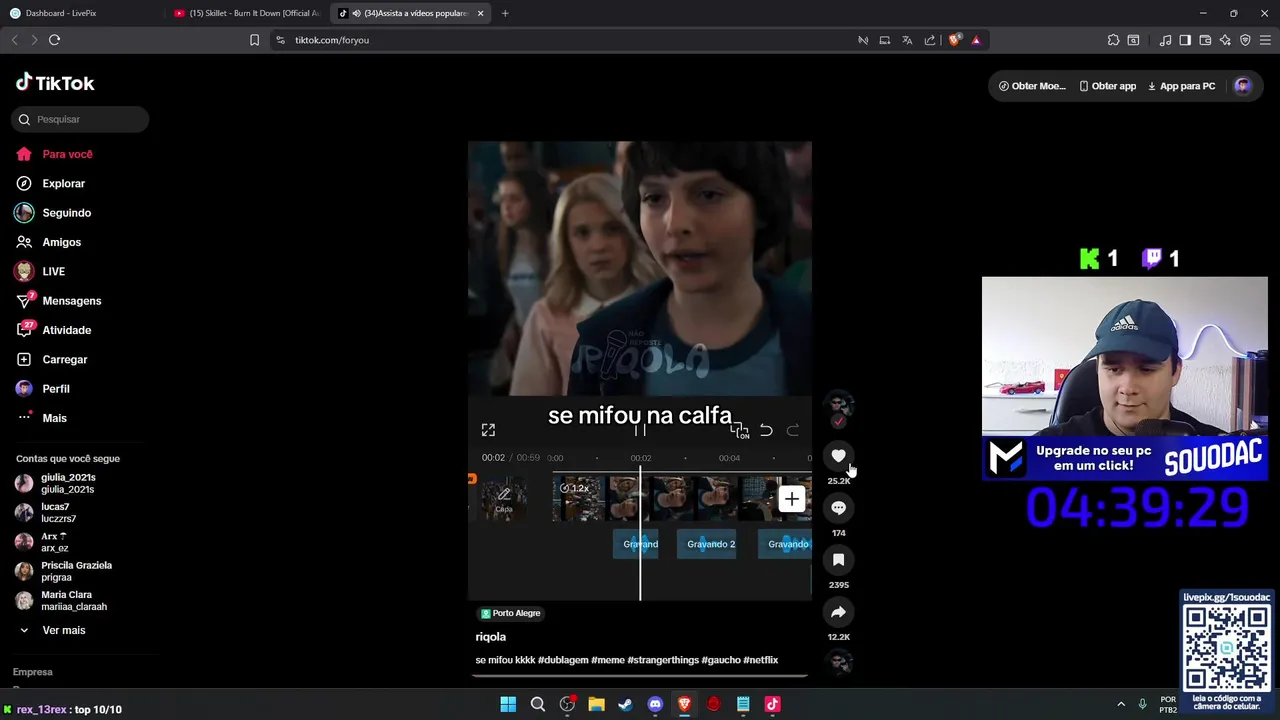Open followed account Maria Clara

coord(73,600)
